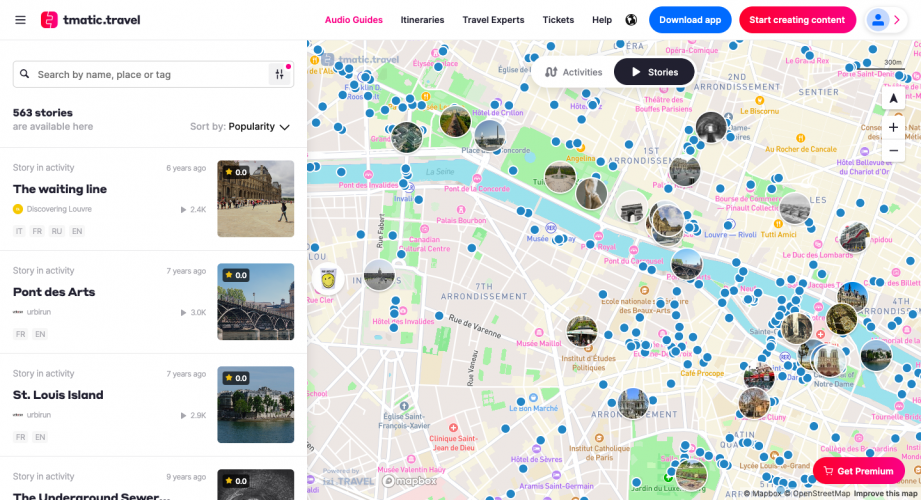The width and height of the screenshot is (921, 500).
Task: Switch map to Activities view
Action: coord(573,72)
